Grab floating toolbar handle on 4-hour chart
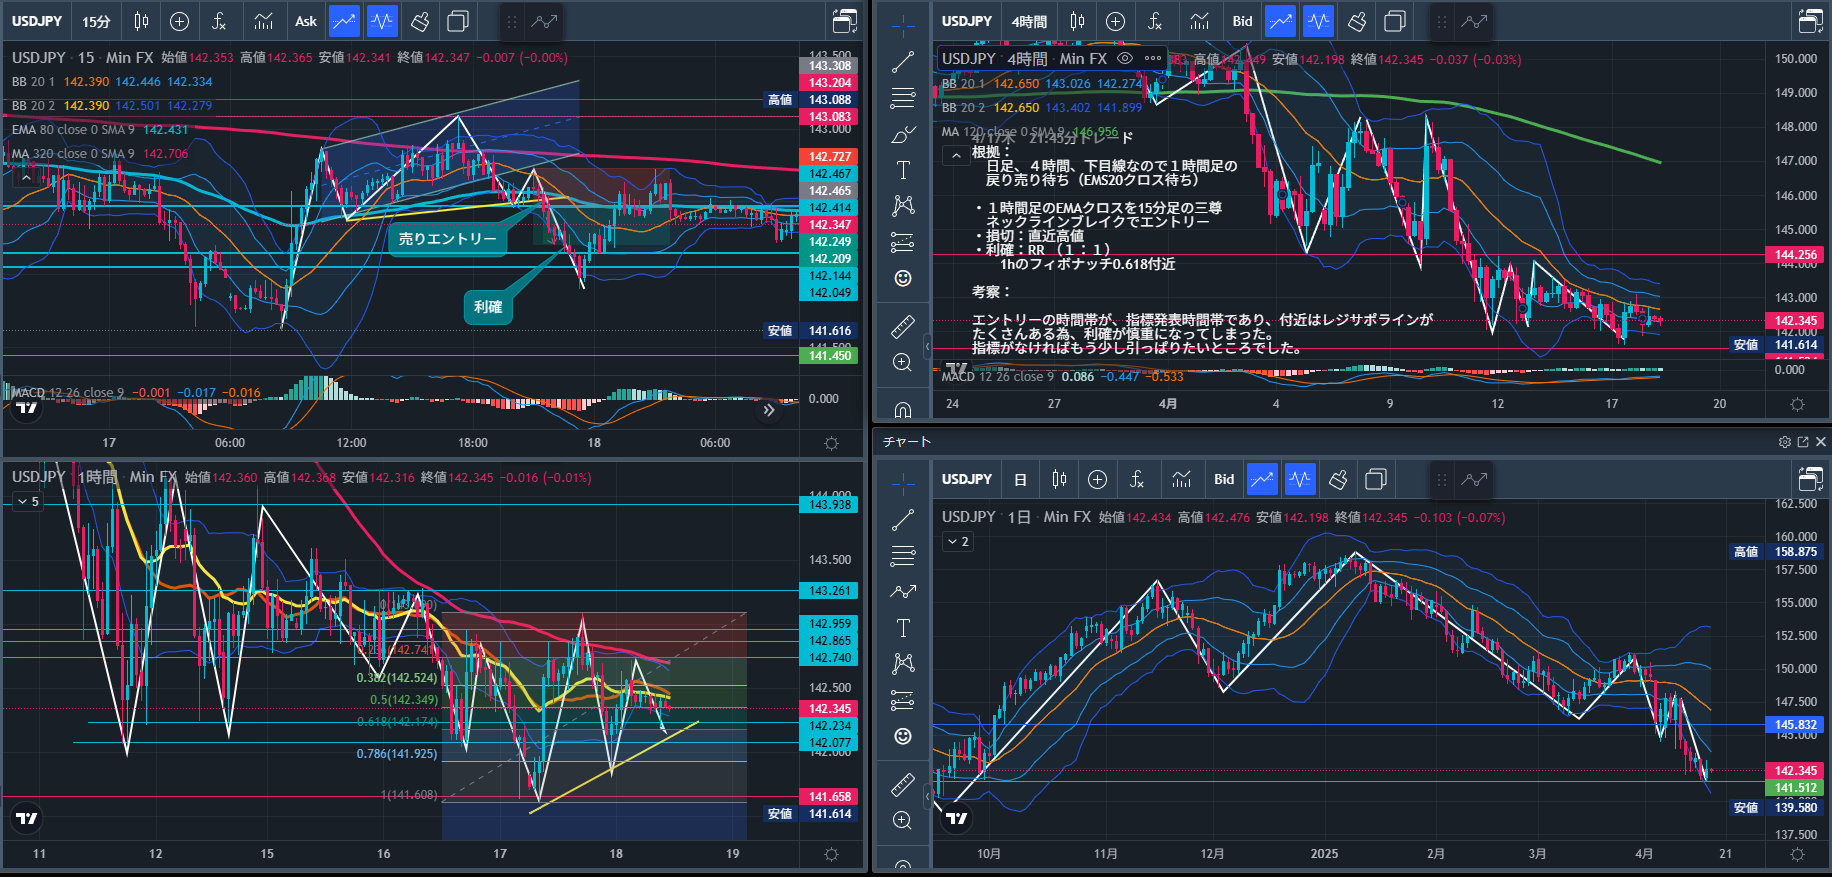Image resolution: width=1832 pixels, height=877 pixels. 1441,21
